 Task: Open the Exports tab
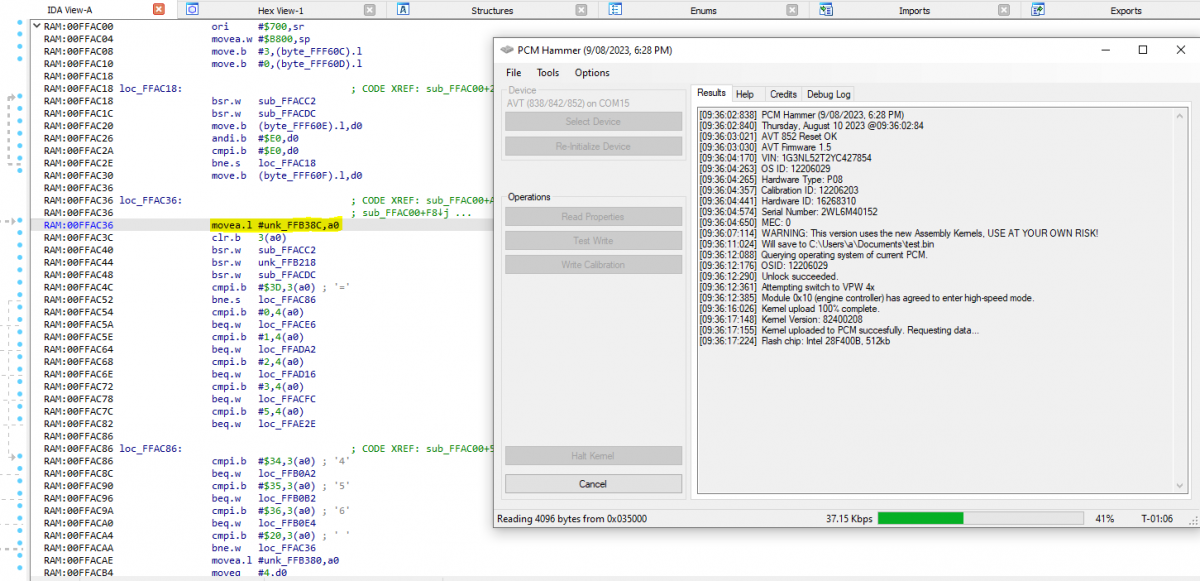(x=1126, y=10)
